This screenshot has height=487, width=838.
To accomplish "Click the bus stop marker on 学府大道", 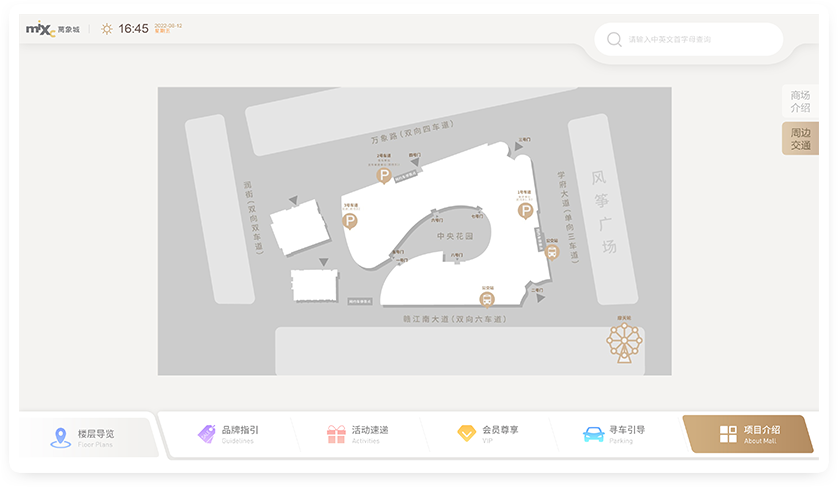I will click(550, 252).
